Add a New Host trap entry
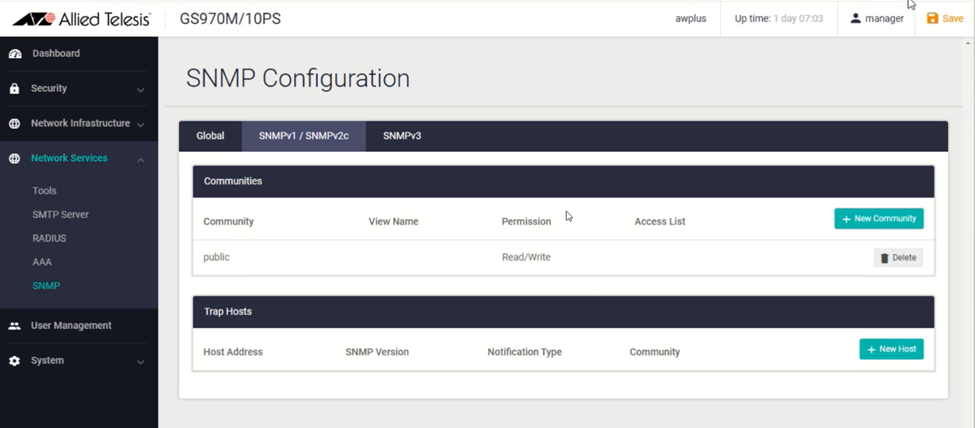 (x=891, y=349)
